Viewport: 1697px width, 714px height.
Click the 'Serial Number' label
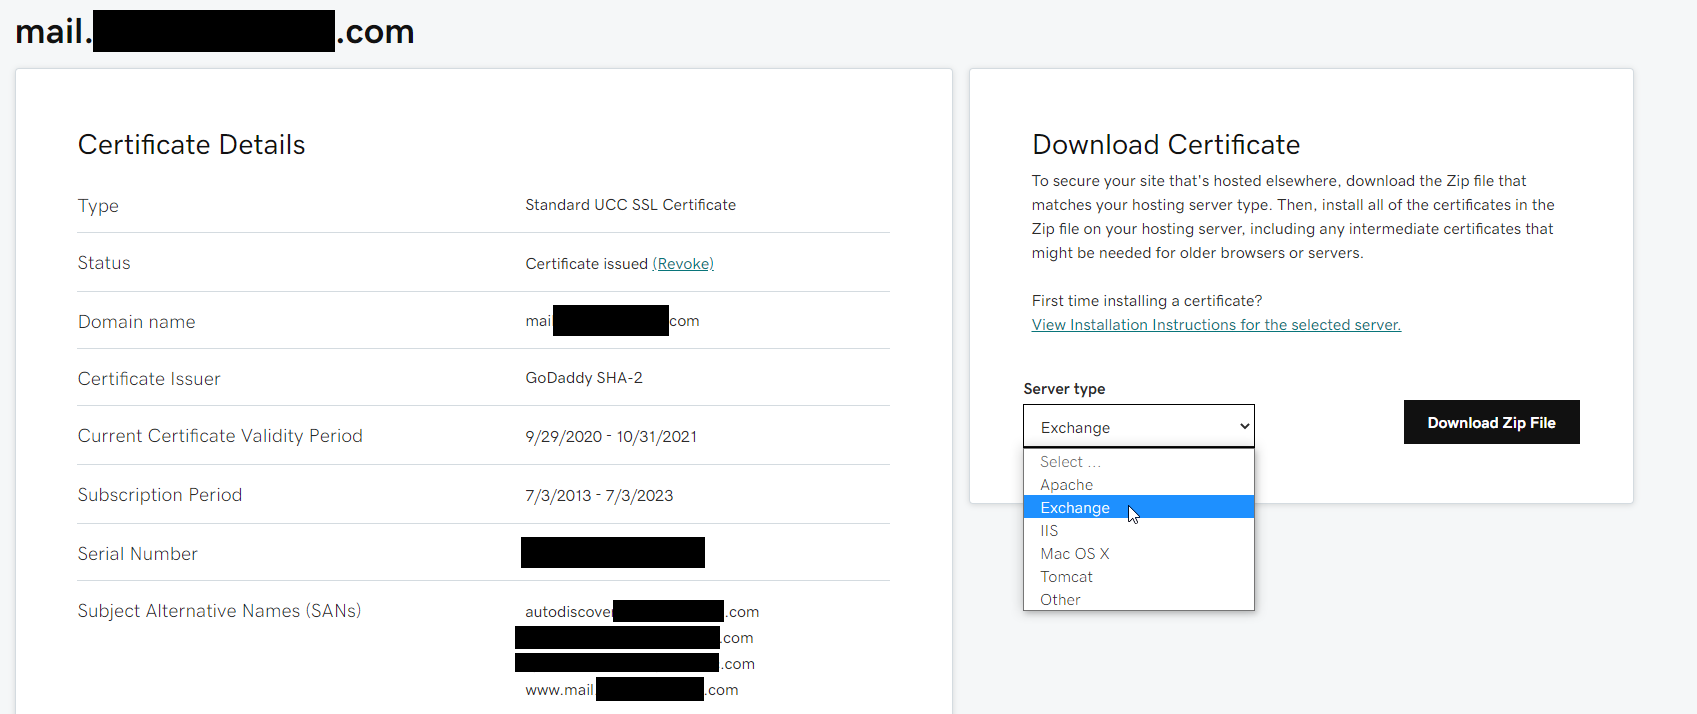[138, 554]
